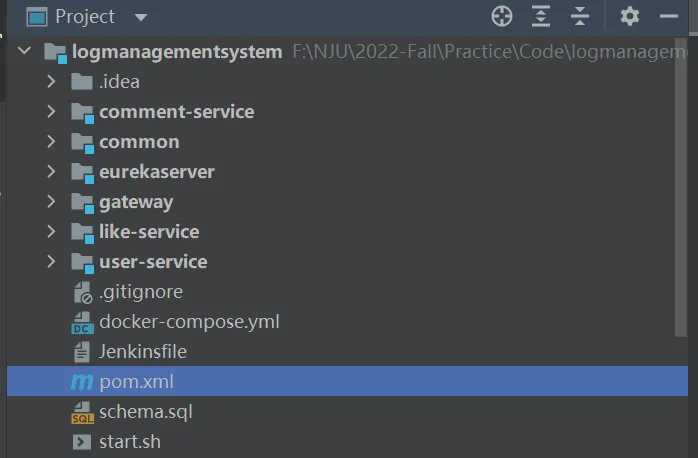Hide the Project tool window
Image resolution: width=698 pixels, height=458 pixels.
tap(669, 16)
